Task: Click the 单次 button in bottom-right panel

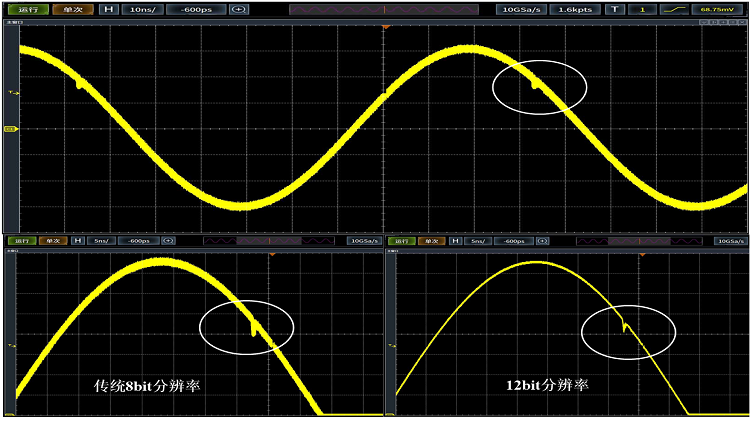Action: click(x=430, y=241)
